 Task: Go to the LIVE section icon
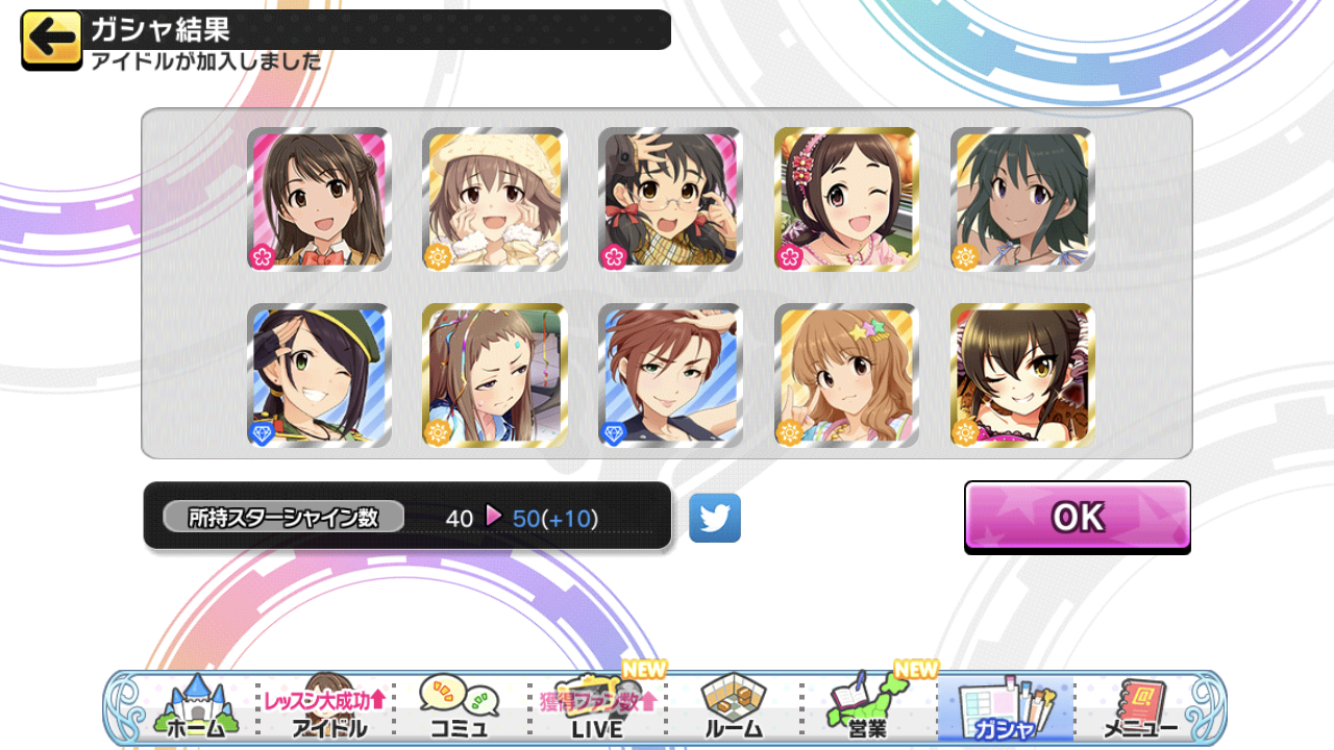pos(596,708)
